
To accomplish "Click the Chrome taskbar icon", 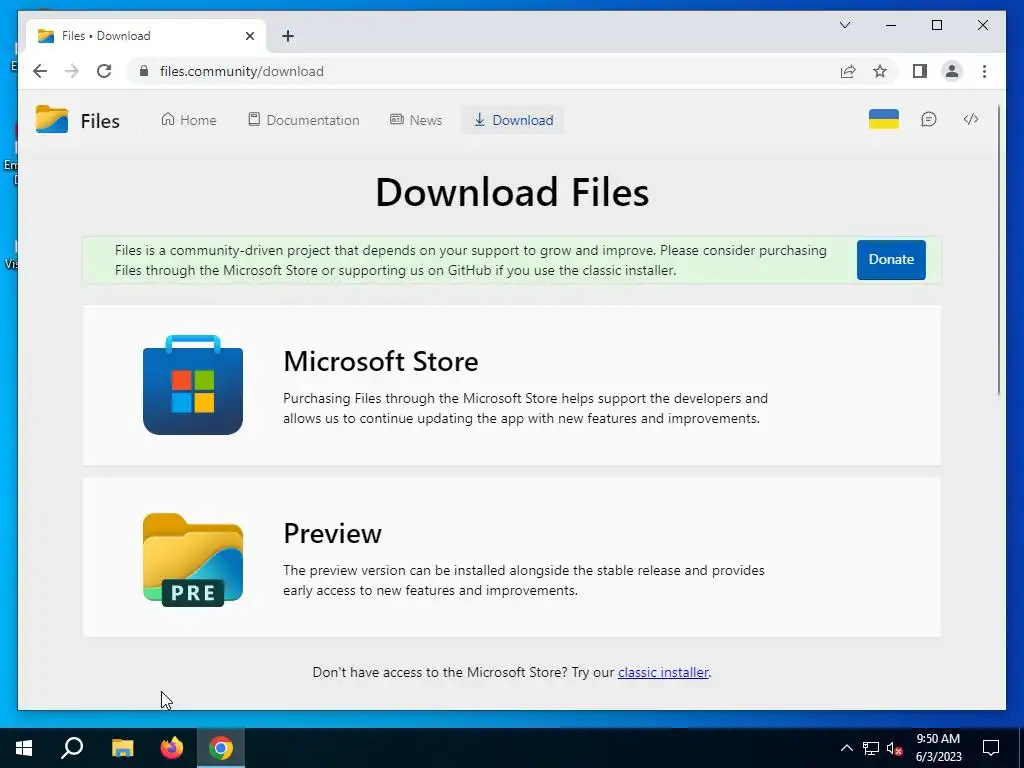I will [221, 748].
